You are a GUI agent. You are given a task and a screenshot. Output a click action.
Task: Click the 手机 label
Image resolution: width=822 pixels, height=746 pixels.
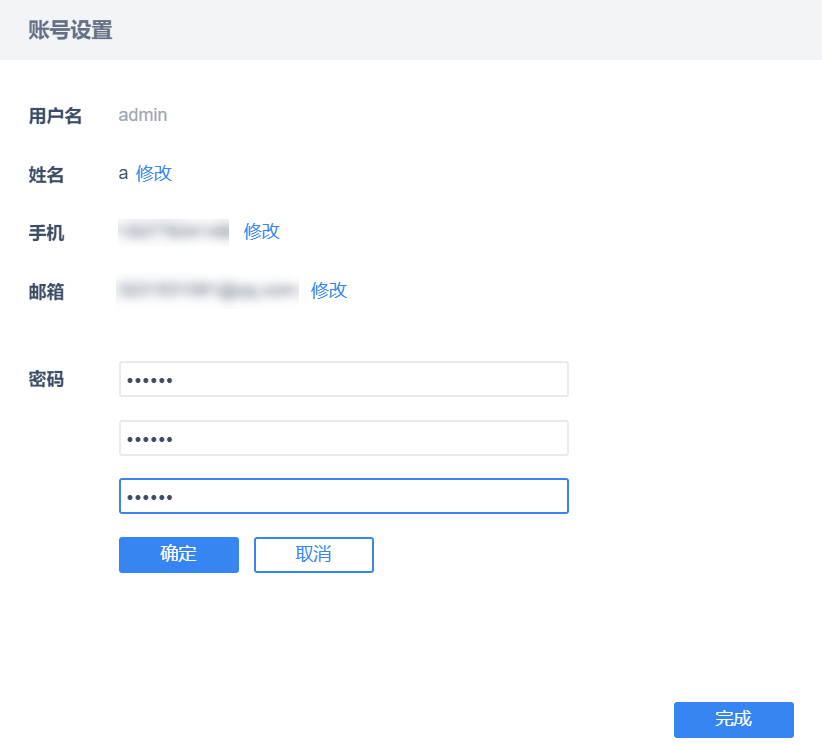pyautogui.click(x=46, y=233)
